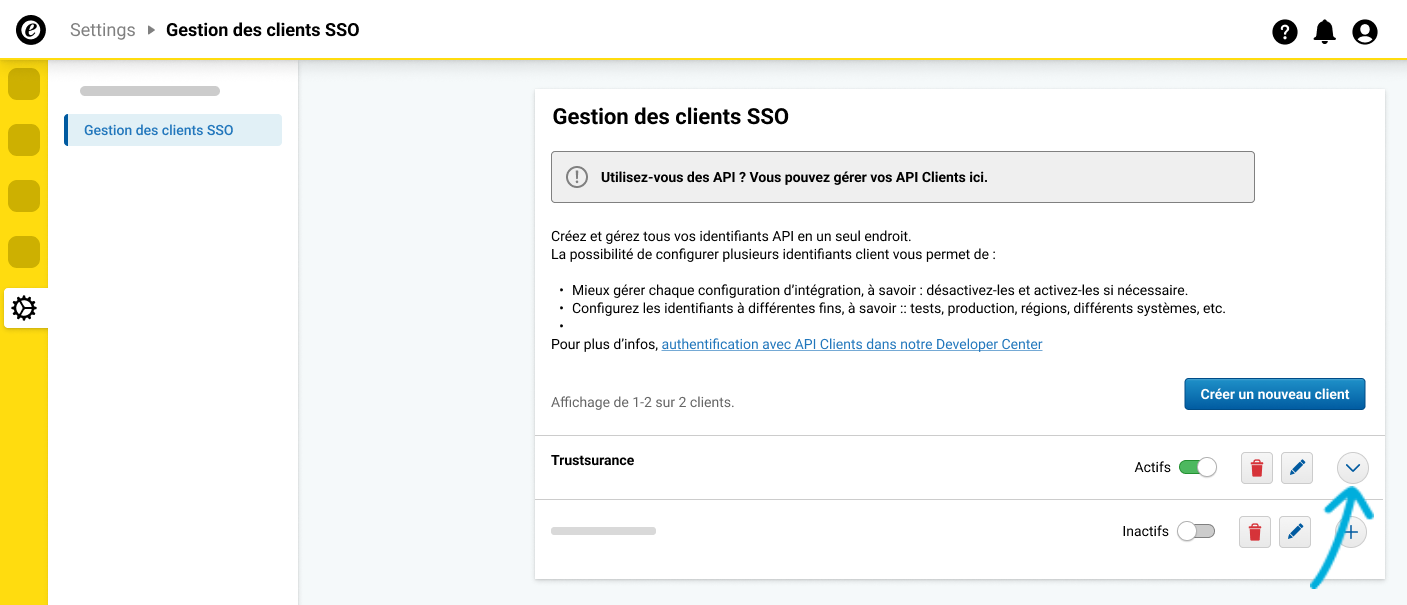1407x605 pixels.
Task: Delete the Trustsurance client
Action: pyautogui.click(x=1257, y=468)
